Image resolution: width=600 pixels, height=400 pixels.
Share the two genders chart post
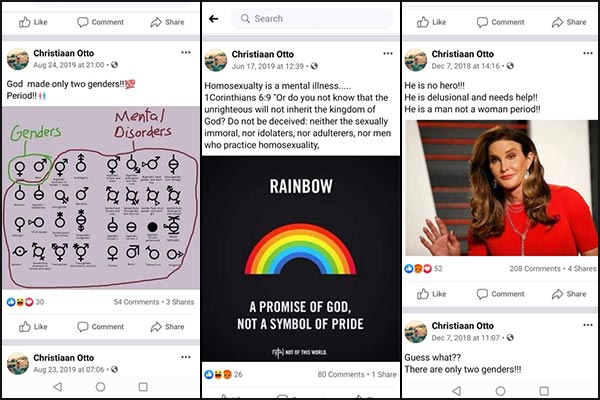(167, 327)
